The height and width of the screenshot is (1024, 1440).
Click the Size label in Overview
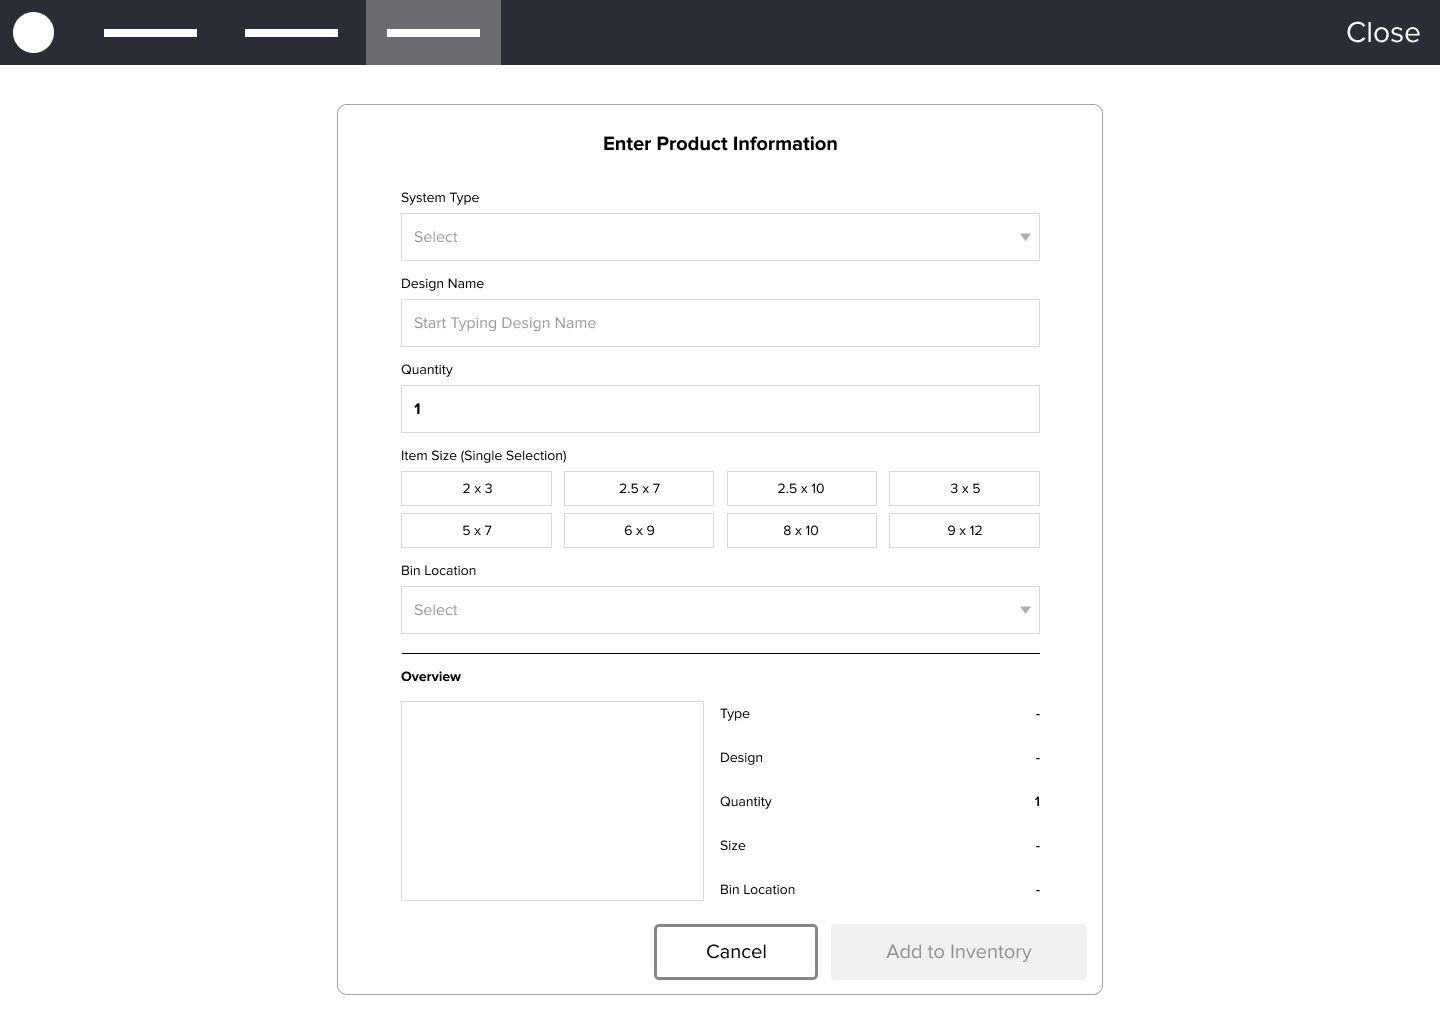pos(733,846)
